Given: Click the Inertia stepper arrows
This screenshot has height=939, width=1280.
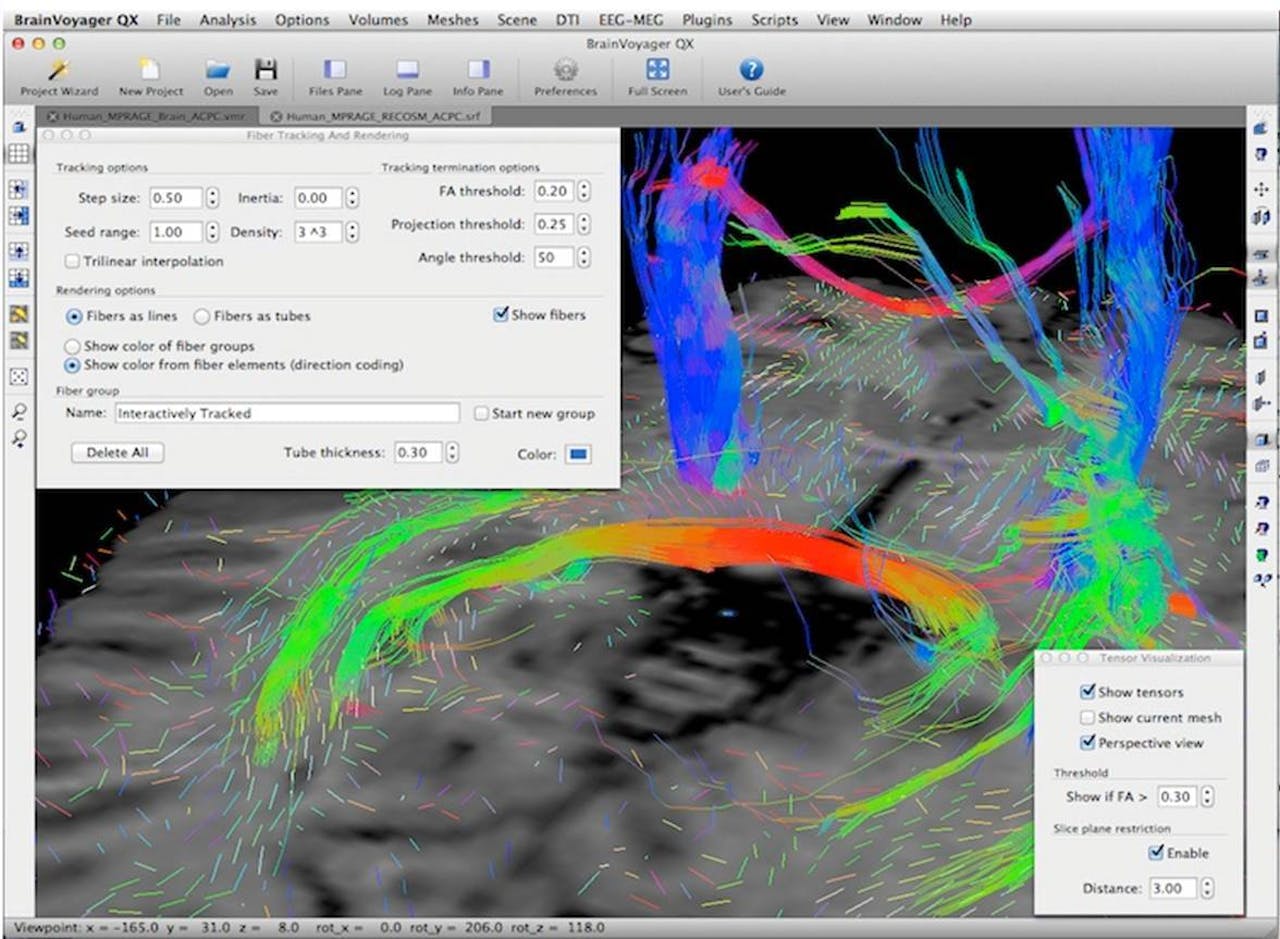Looking at the screenshot, I should pyautogui.click(x=352, y=198).
